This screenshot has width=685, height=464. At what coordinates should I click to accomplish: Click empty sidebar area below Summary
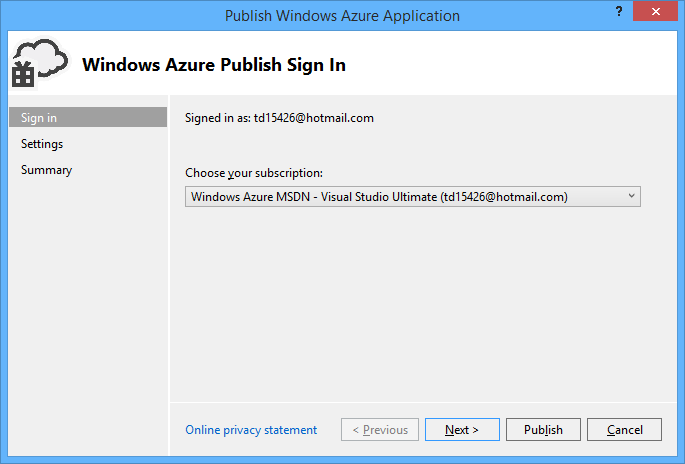click(88, 300)
